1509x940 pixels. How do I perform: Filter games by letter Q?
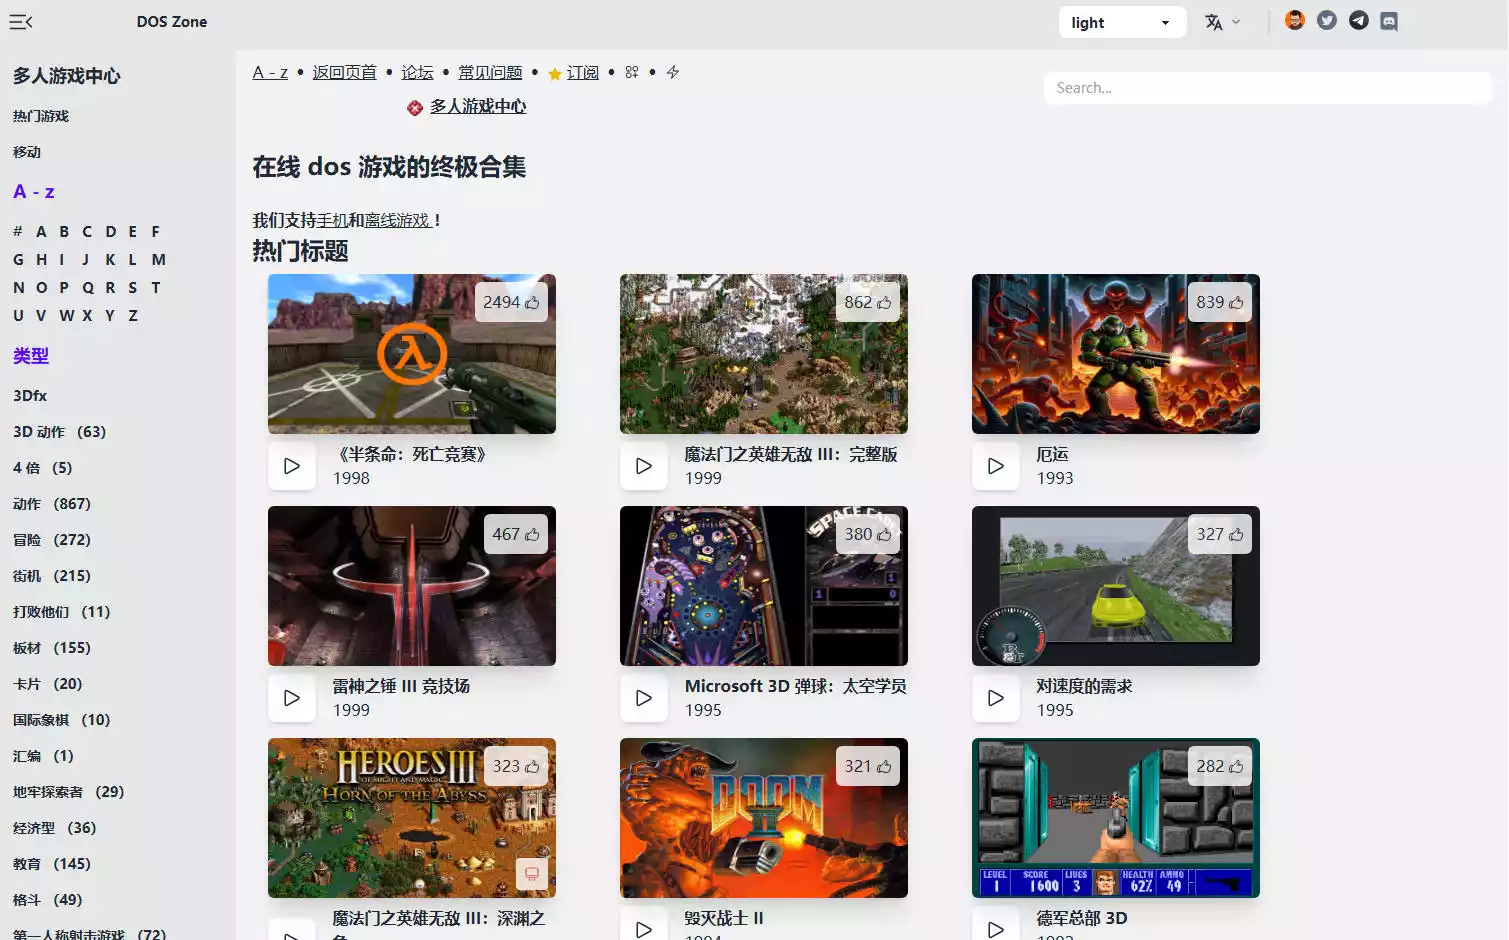coord(88,288)
